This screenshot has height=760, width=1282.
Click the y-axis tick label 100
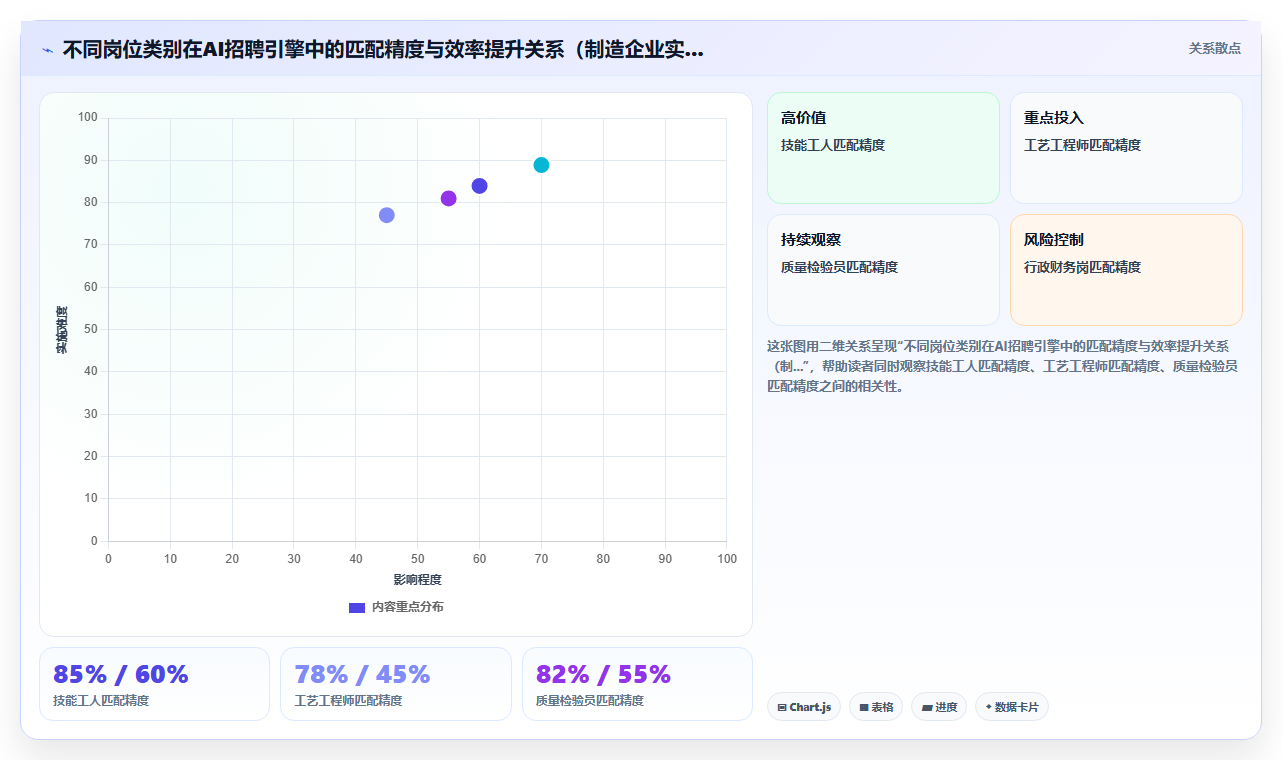[x=88, y=118]
